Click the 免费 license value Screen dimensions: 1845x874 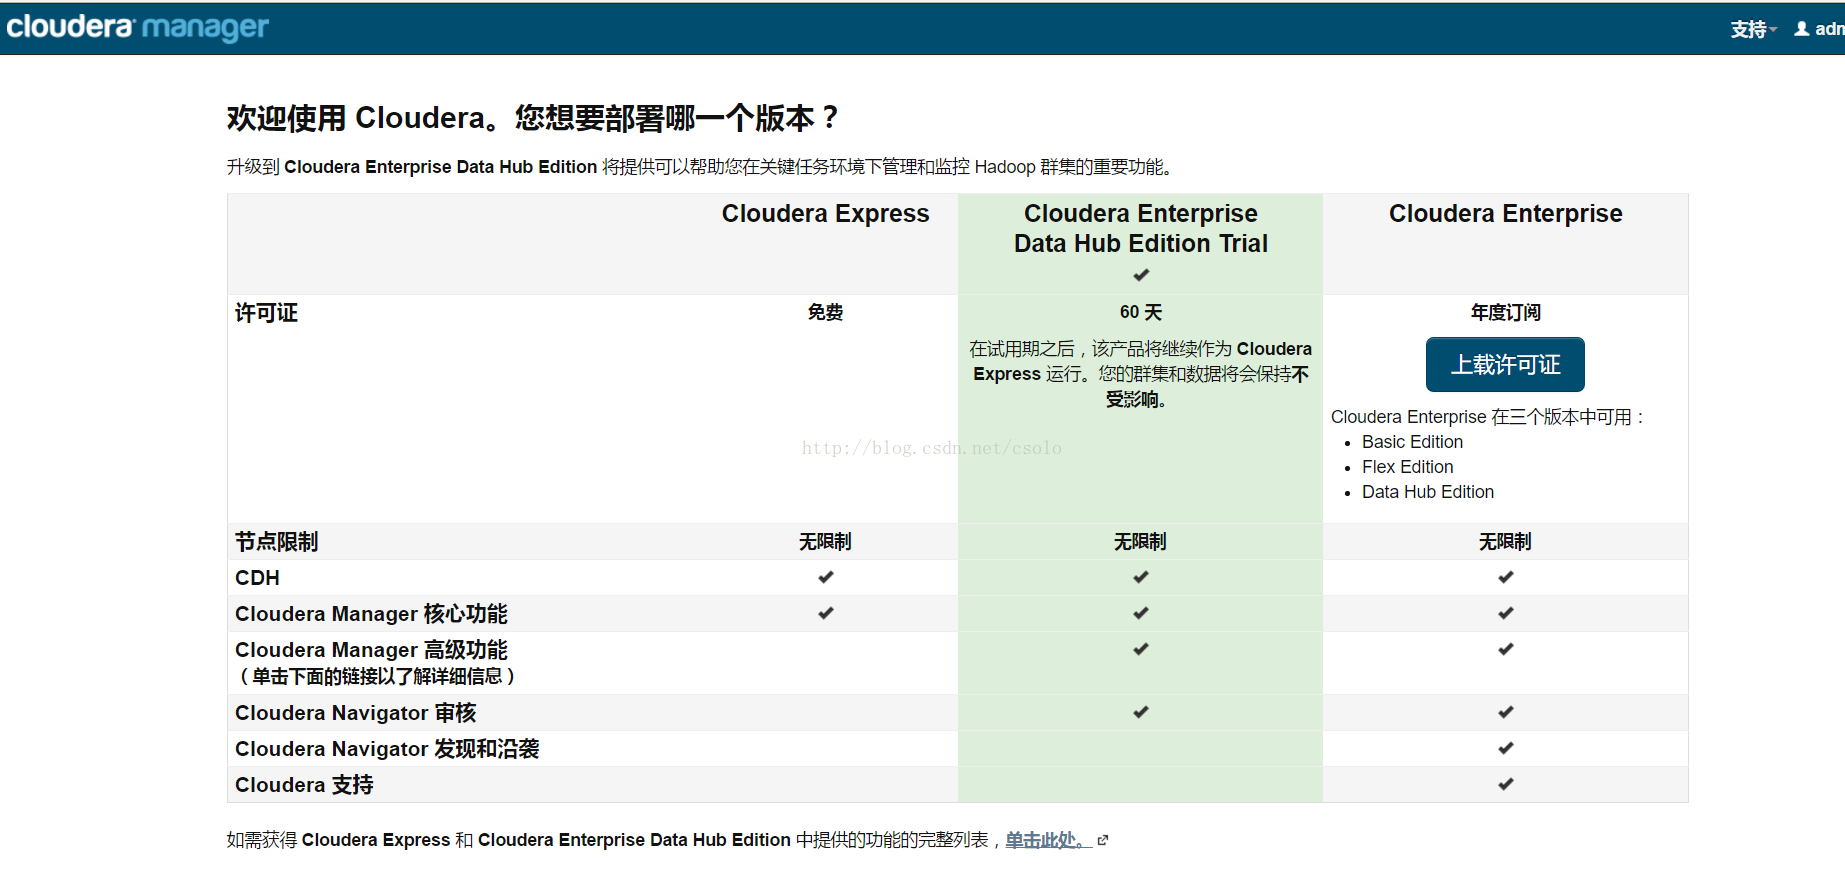pos(825,313)
